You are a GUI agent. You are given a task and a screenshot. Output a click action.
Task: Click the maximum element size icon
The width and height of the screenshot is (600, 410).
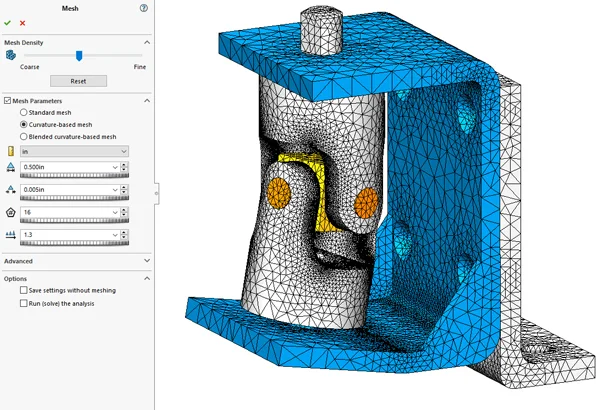coord(10,168)
